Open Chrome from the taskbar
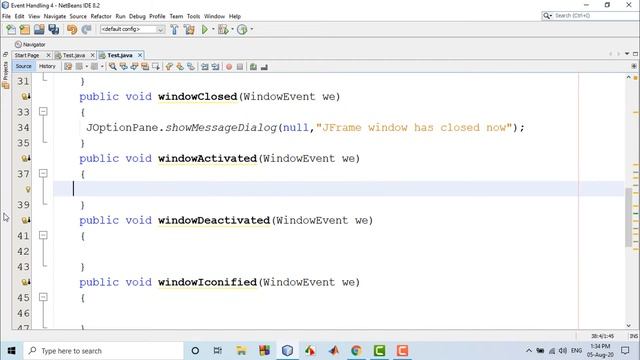 pos(356,351)
